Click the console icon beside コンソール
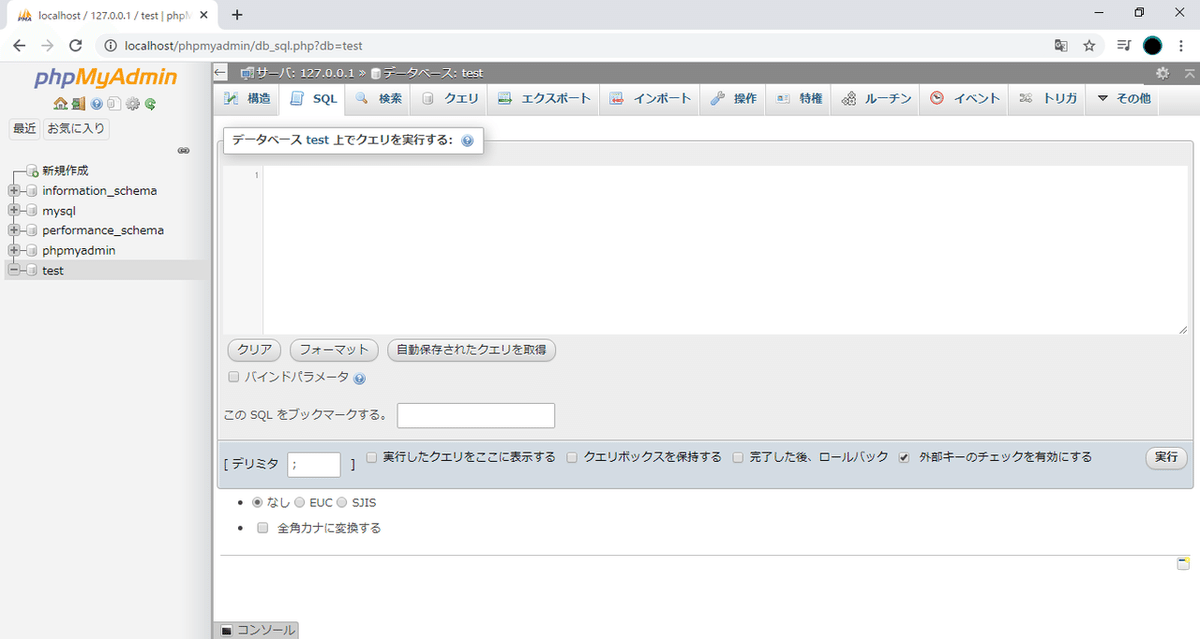Image resolution: width=1200 pixels, height=639 pixels. pos(226,631)
